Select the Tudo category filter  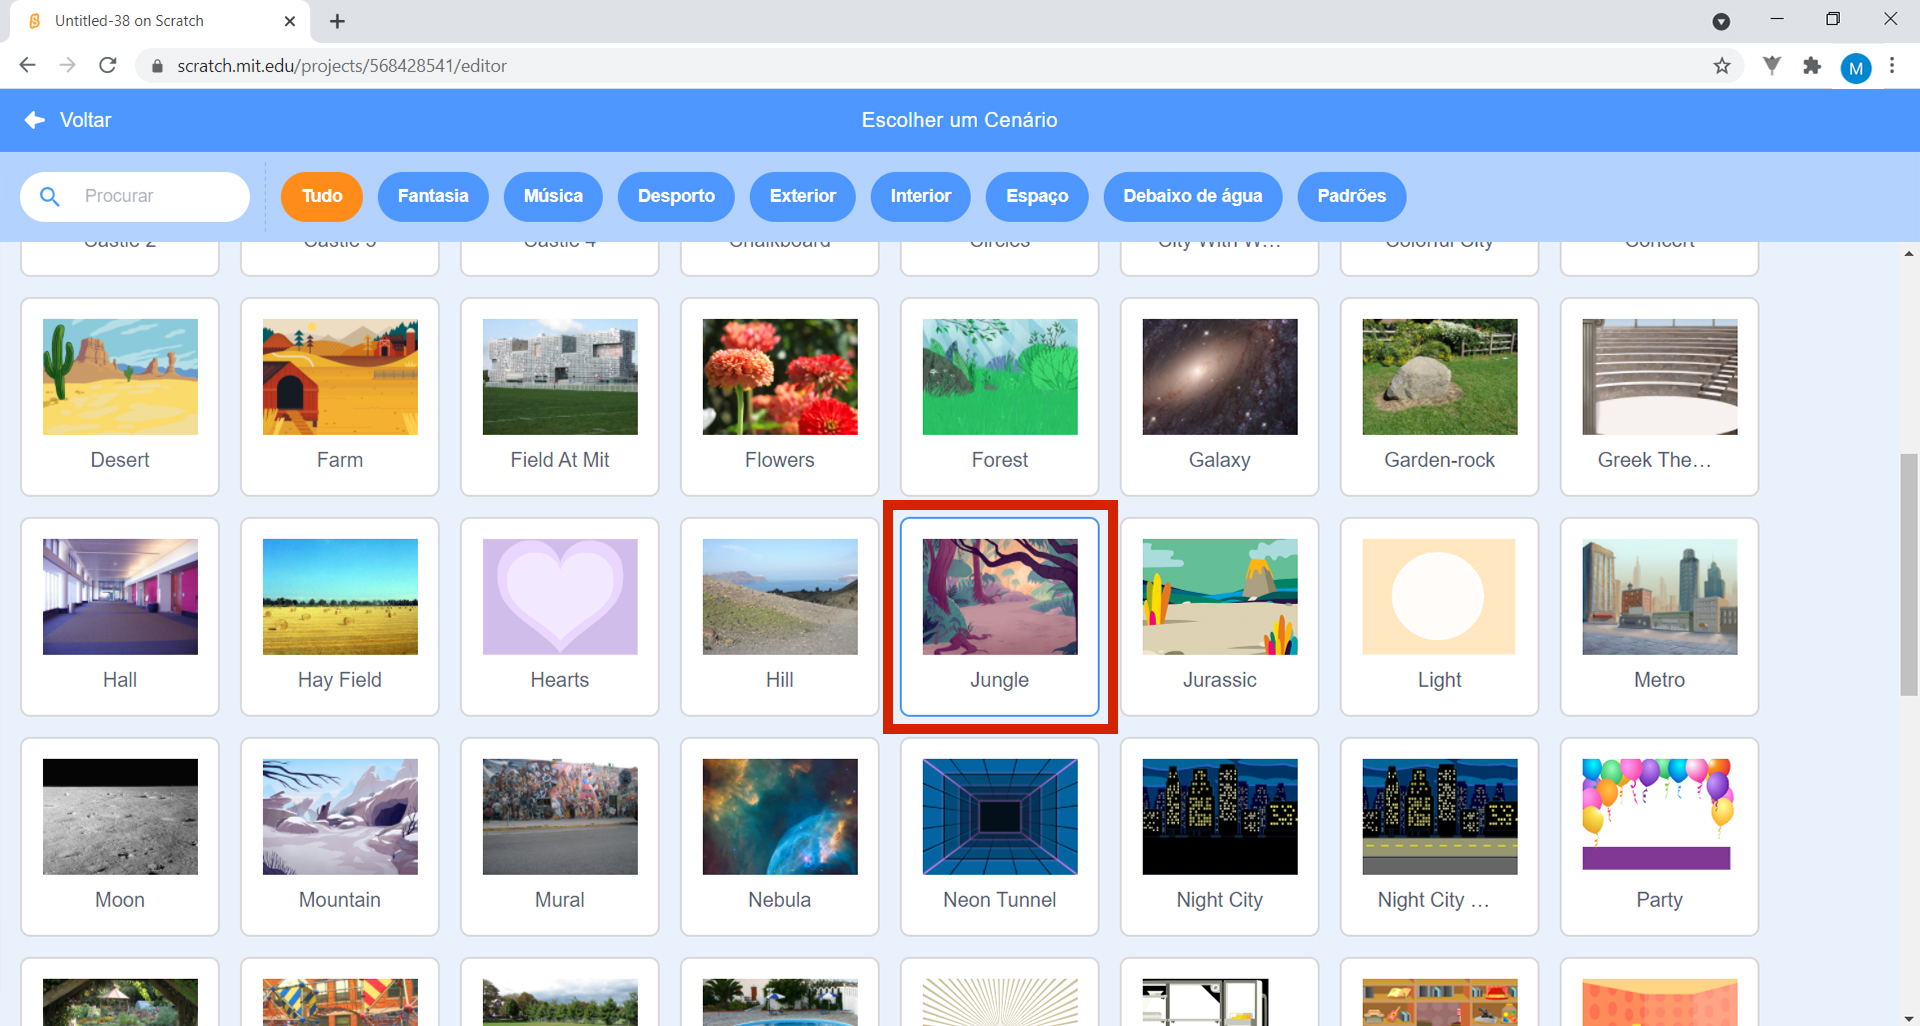(322, 196)
